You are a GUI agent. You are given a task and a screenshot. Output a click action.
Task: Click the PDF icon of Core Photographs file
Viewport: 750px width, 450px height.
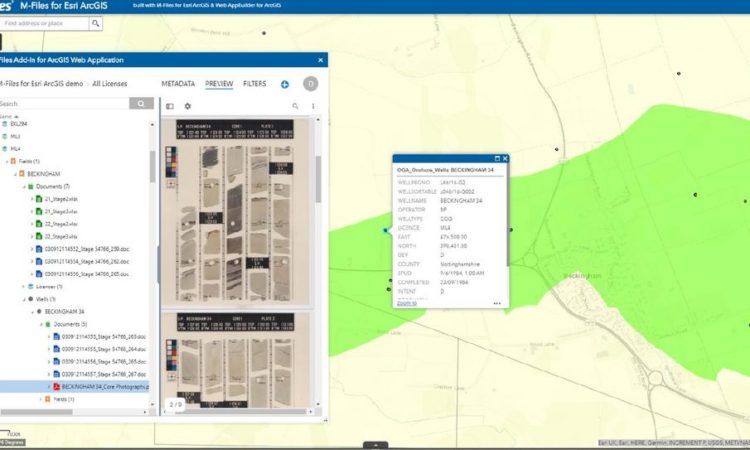pos(56,386)
